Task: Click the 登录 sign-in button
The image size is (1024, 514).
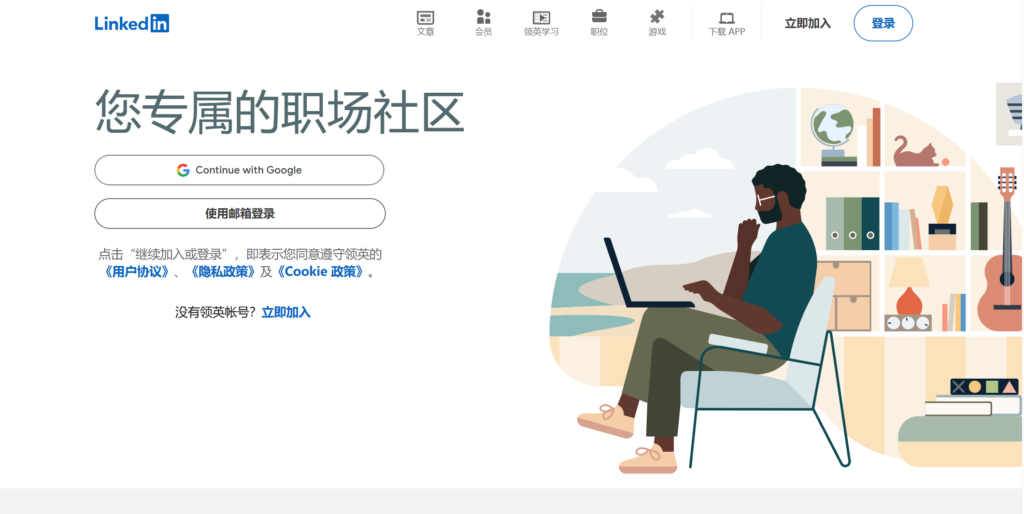Action: tap(883, 24)
